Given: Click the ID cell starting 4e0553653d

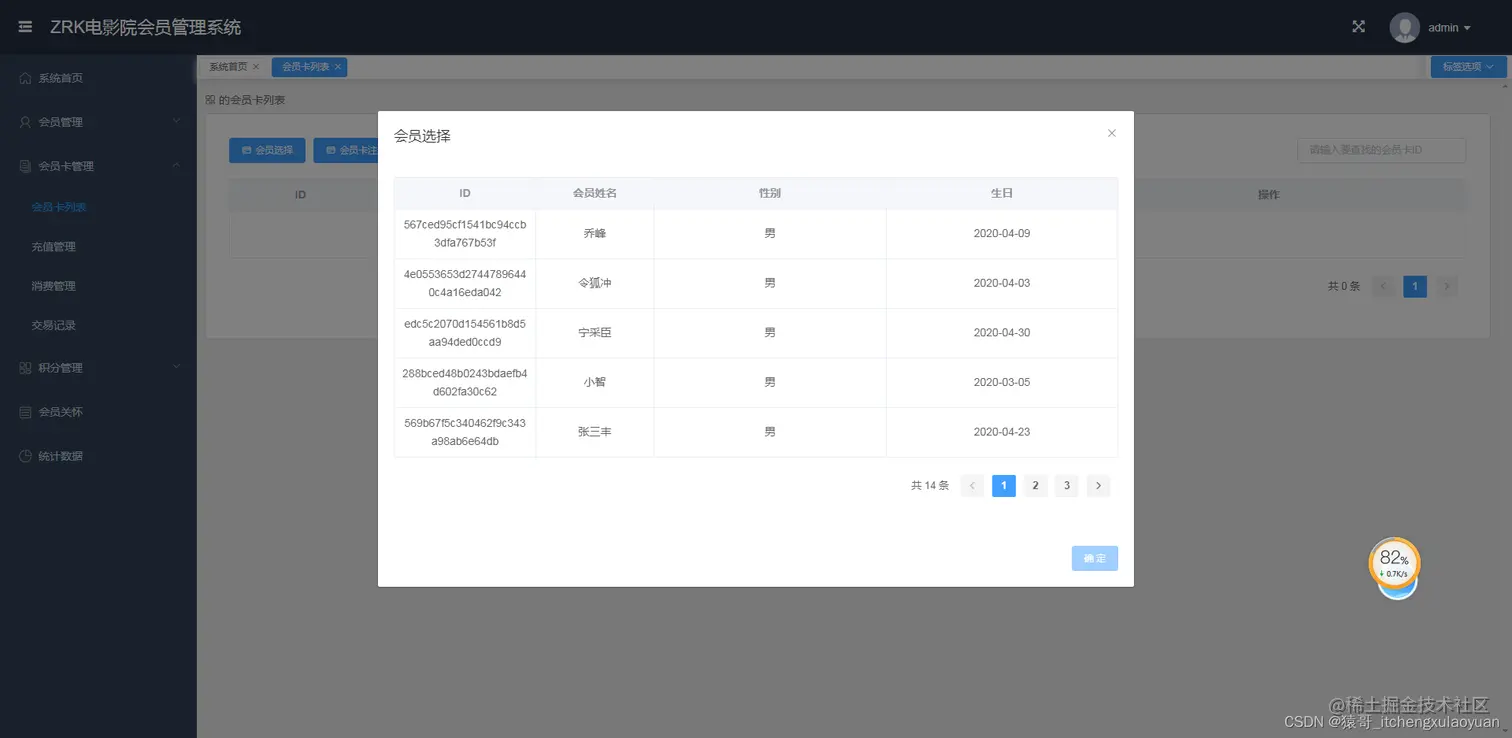Looking at the screenshot, I should click(465, 284).
